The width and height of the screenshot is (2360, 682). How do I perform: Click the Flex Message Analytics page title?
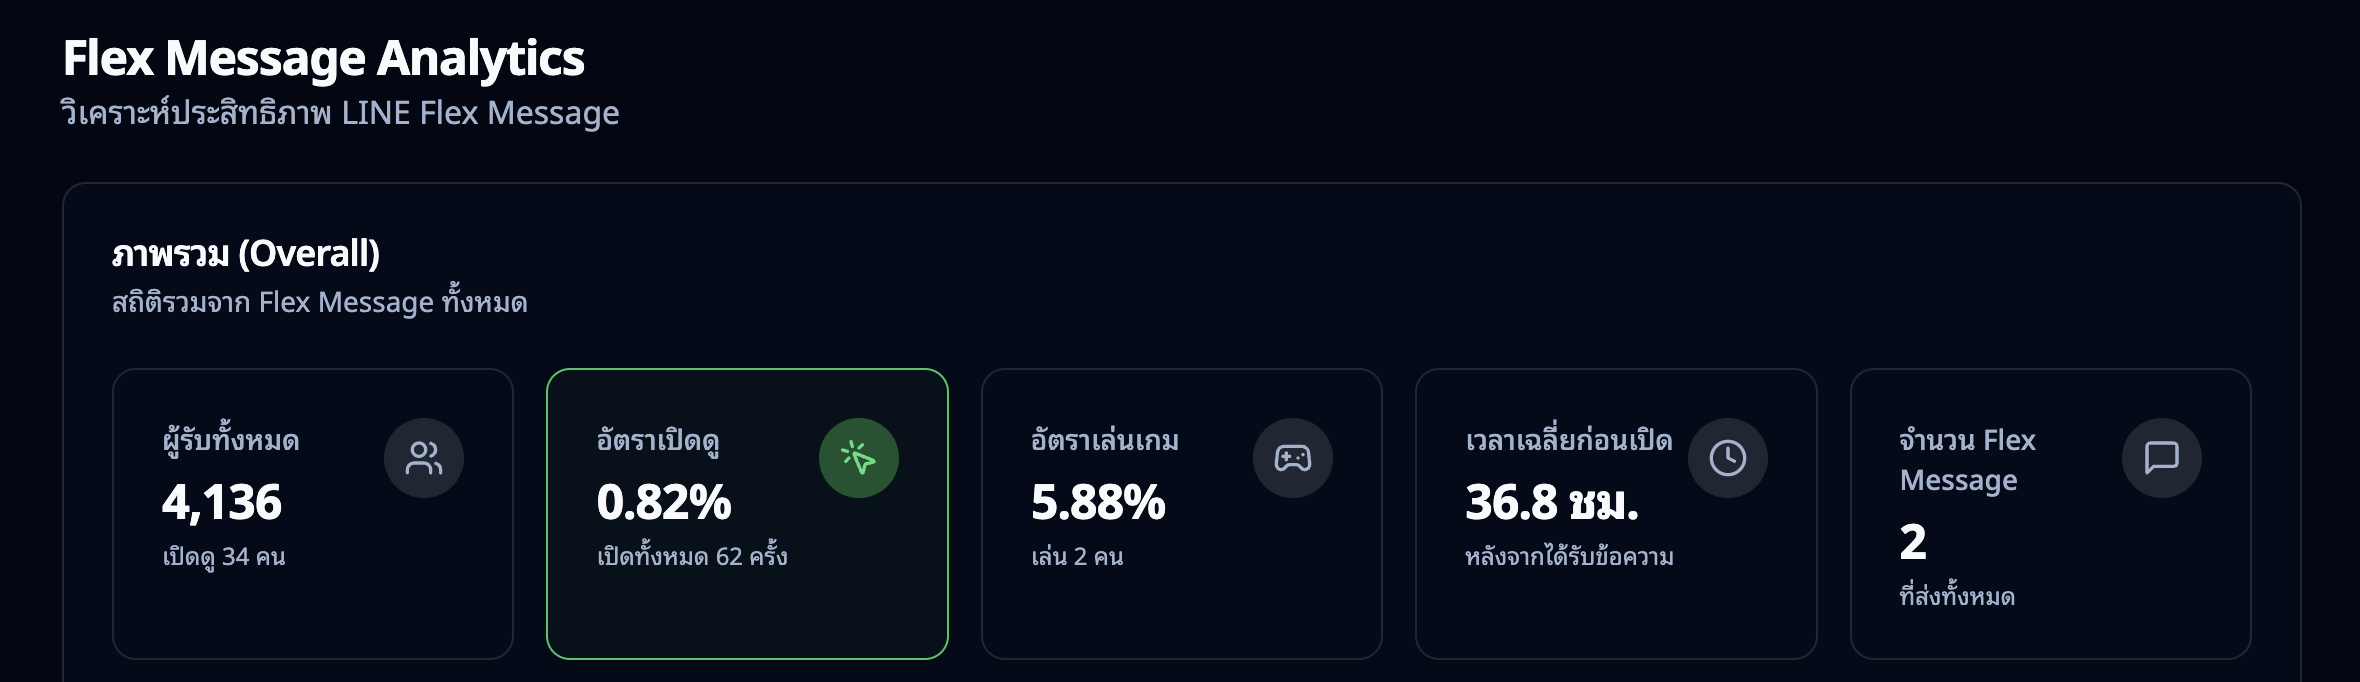click(x=323, y=58)
